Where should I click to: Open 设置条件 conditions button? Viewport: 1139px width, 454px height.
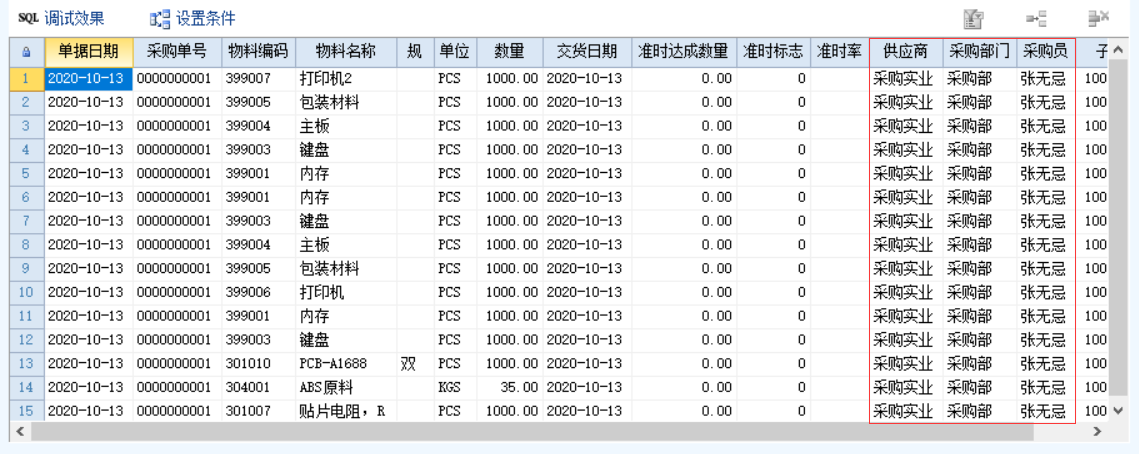click(192, 18)
